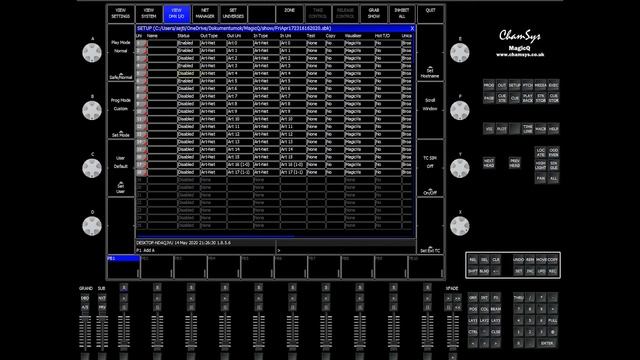The height and width of the screenshot is (360, 640).
Task: Select the View DMX I/O tab
Action: click(177, 13)
